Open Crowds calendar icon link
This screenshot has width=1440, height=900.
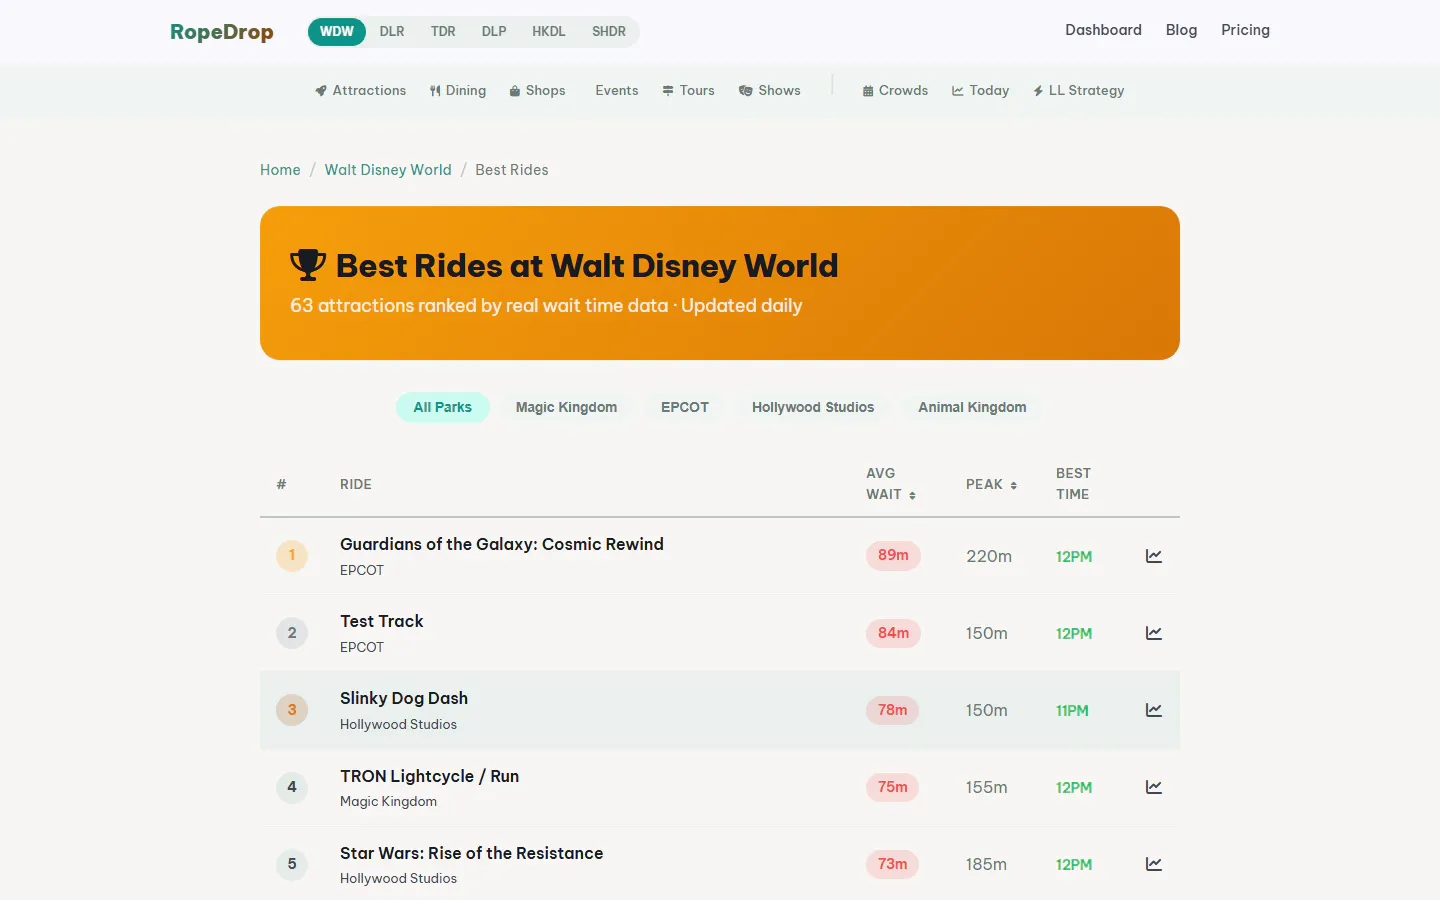pos(895,90)
